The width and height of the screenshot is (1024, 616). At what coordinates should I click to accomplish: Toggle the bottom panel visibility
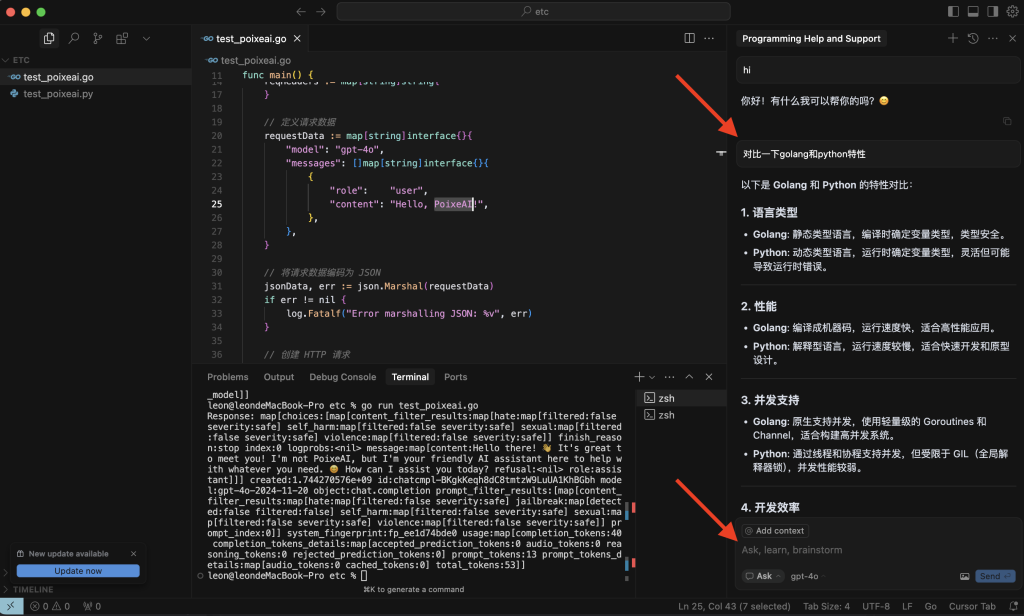click(x=972, y=11)
